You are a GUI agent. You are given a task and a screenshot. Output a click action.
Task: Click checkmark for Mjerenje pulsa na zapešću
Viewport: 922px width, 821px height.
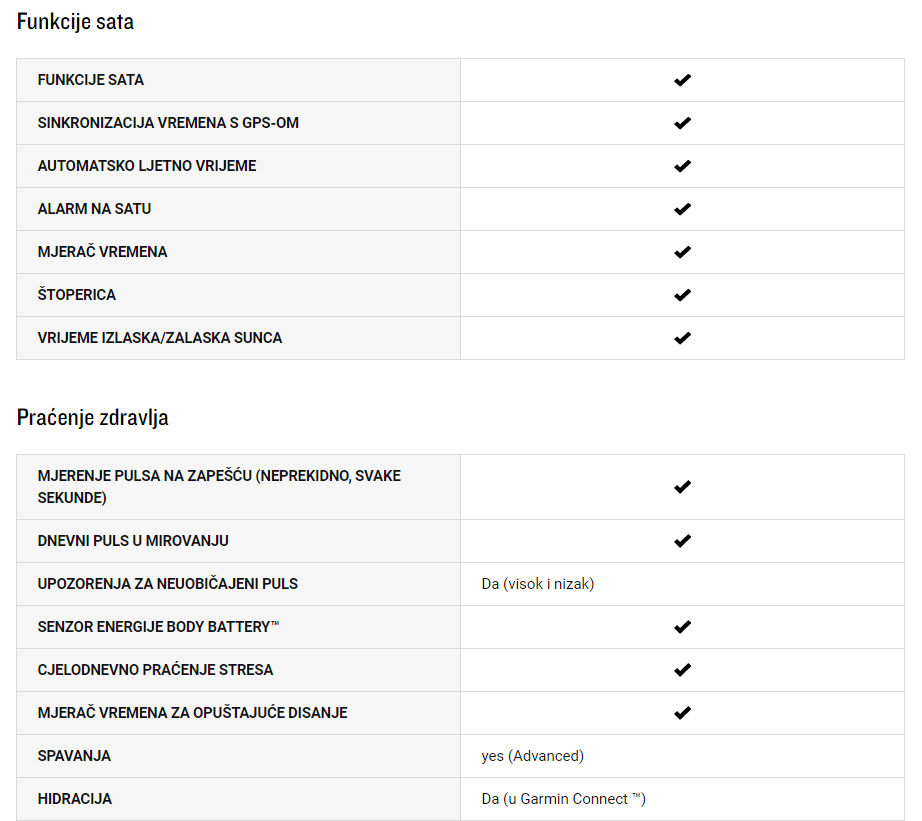pyautogui.click(x=682, y=486)
